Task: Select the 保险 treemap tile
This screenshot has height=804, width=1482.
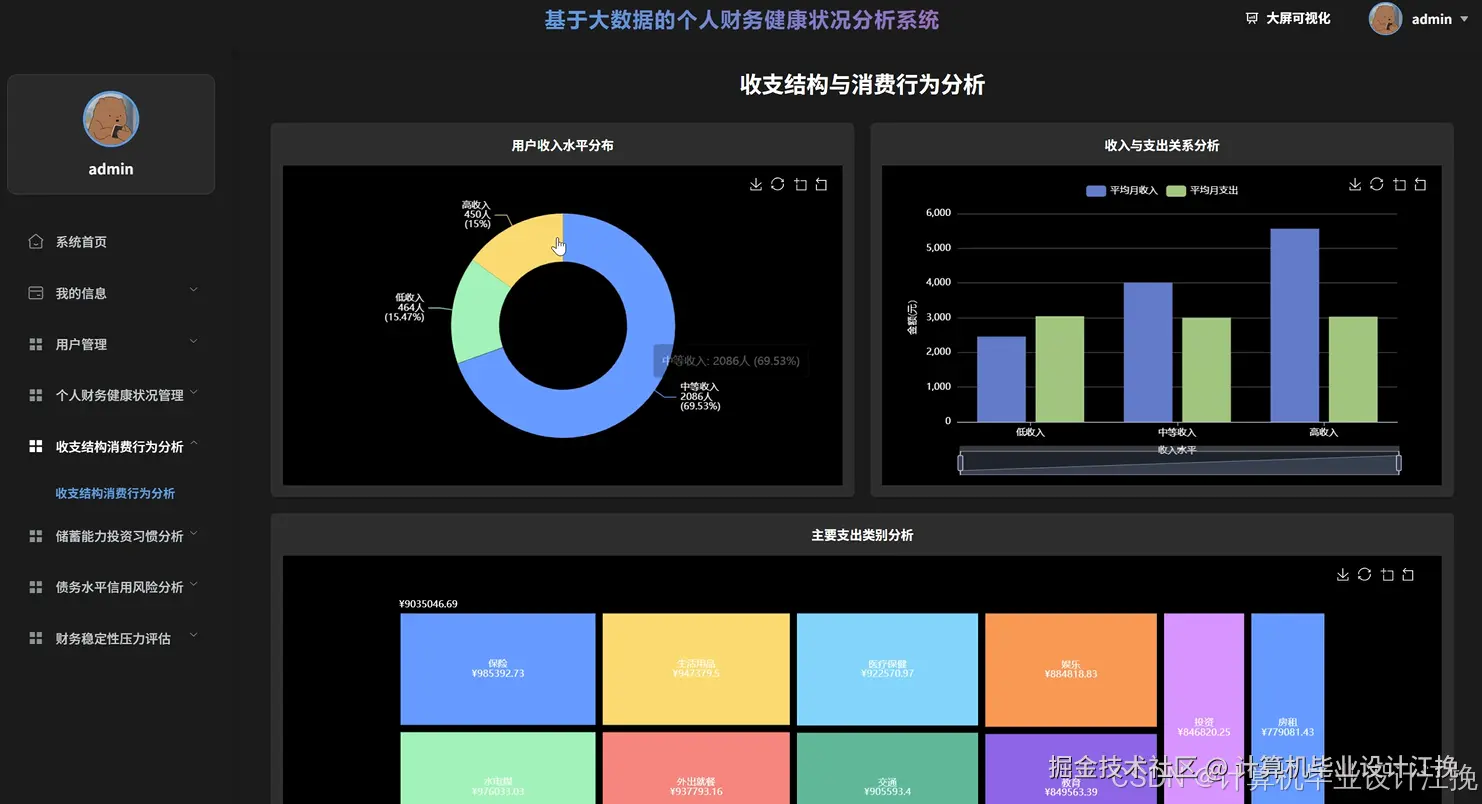Action: (x=498, y=669)
